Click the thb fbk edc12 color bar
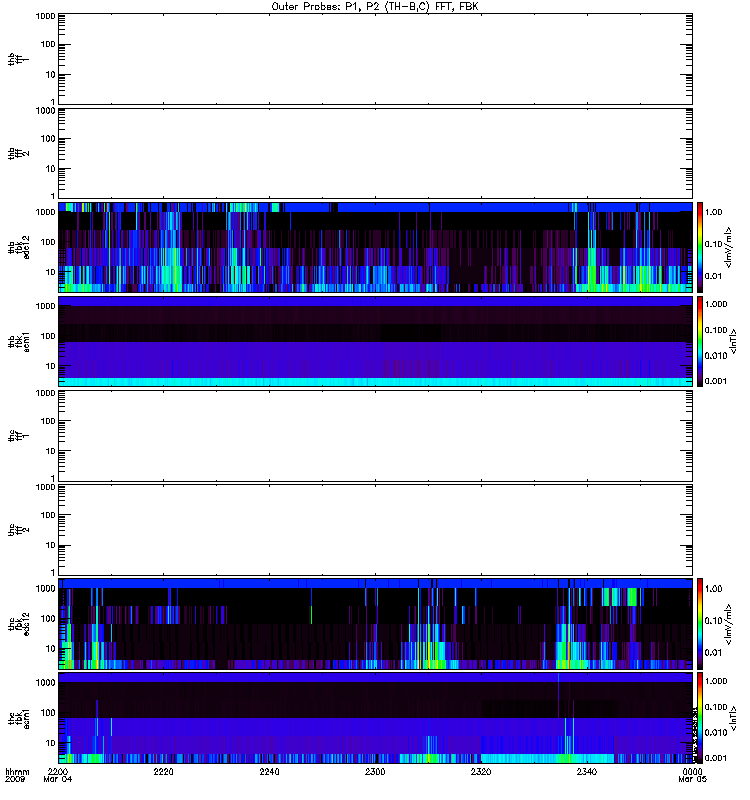750x800 pixels. tap(700, 247)
